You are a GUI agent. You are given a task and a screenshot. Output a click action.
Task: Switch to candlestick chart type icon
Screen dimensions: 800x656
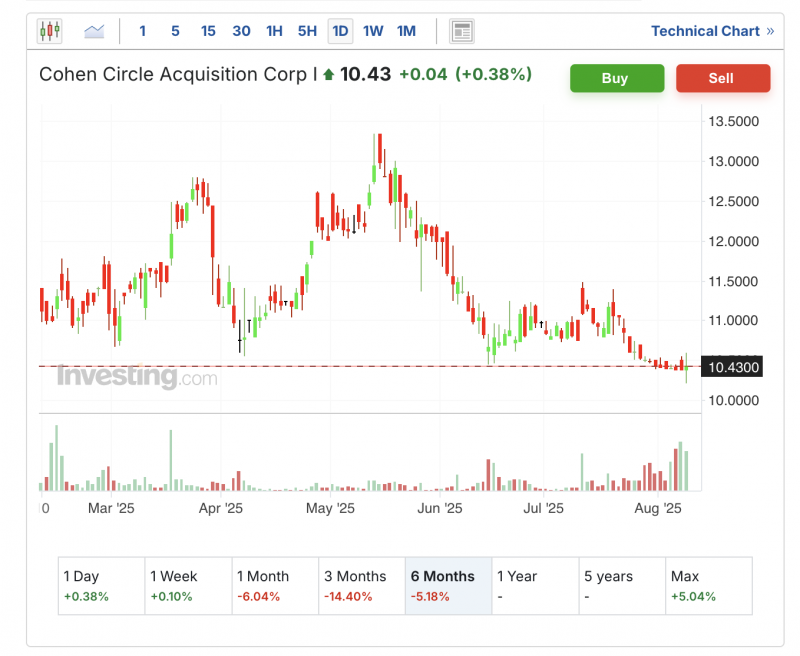tap(50, 31)
